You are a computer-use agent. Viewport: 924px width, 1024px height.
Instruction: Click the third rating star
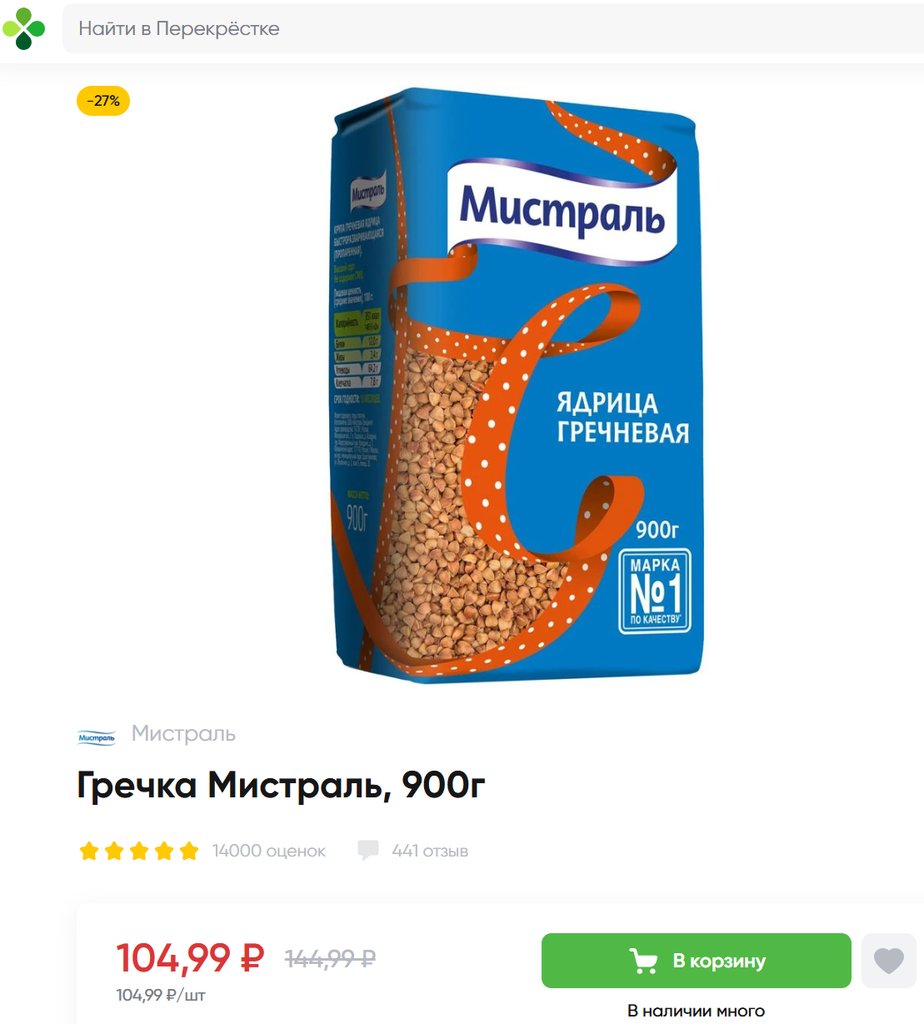(x=139, y=851)
